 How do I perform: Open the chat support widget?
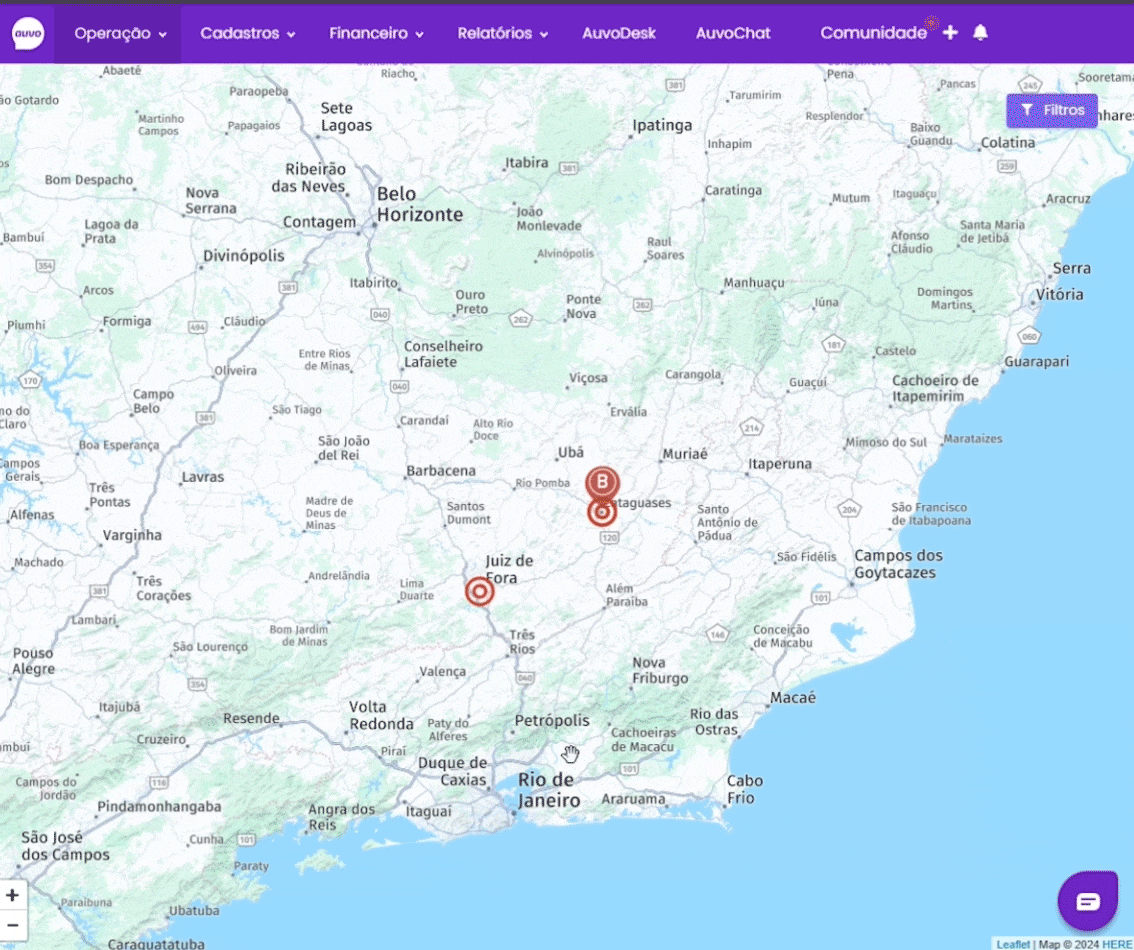1087,901
